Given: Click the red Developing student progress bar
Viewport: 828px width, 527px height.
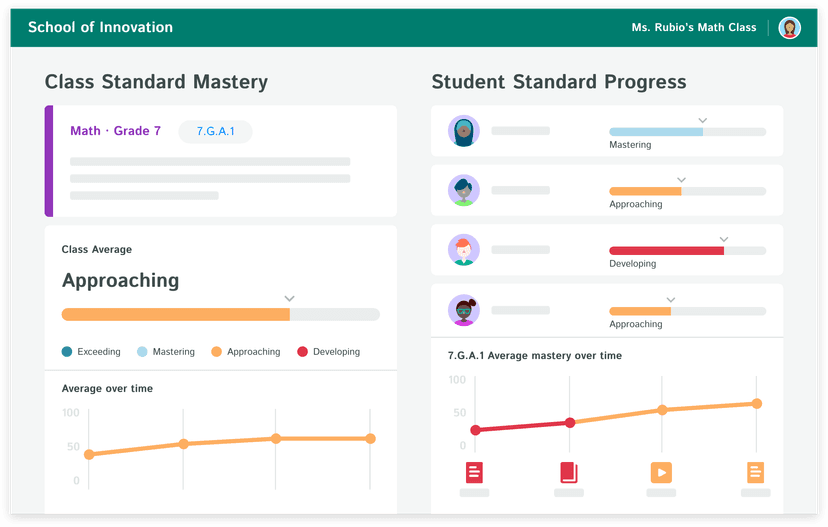Looking at the screenshot, I should [x=666, y=251].
